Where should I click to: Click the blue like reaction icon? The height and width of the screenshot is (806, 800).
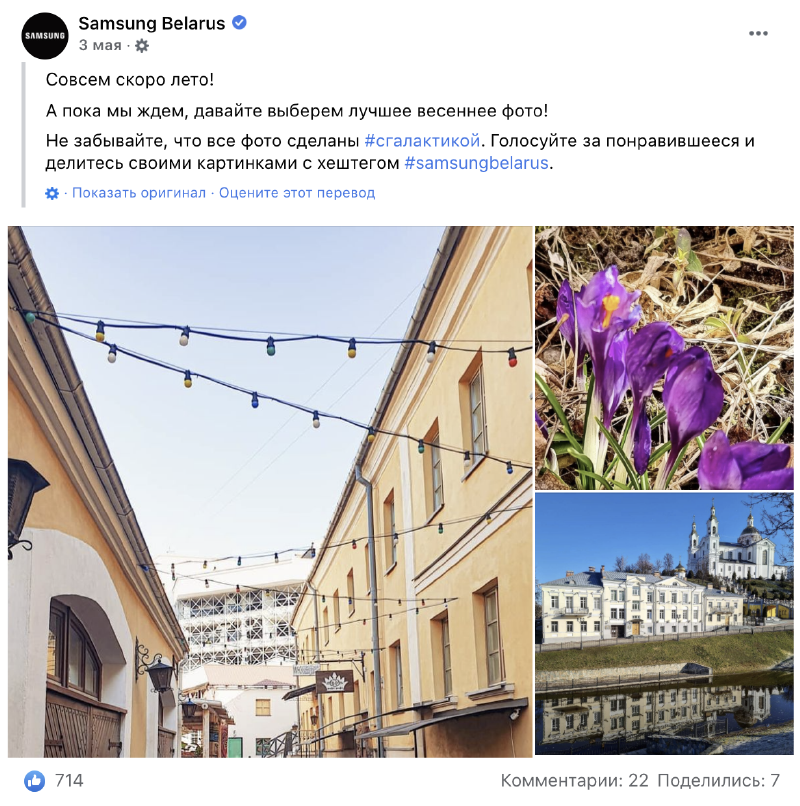tap(34, 781)
